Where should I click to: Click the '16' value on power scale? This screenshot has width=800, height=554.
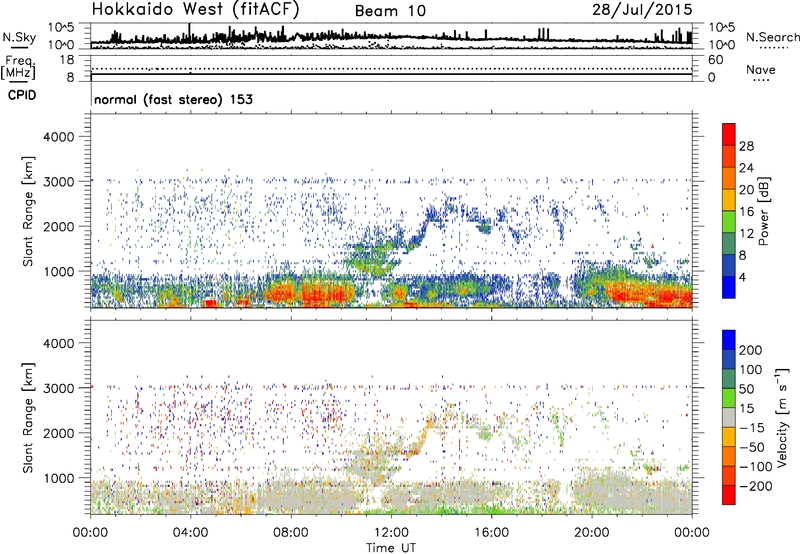pos(746,212)
